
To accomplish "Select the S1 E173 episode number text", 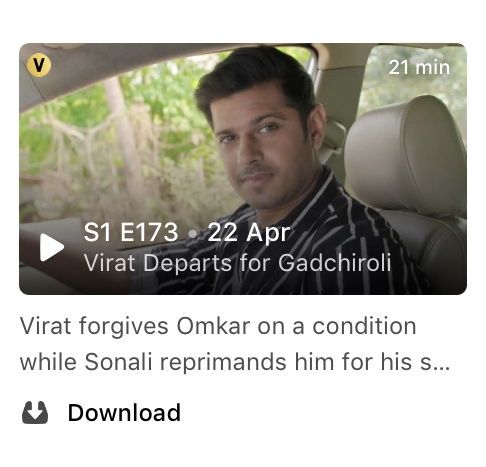I will click(x=131, y=232).
